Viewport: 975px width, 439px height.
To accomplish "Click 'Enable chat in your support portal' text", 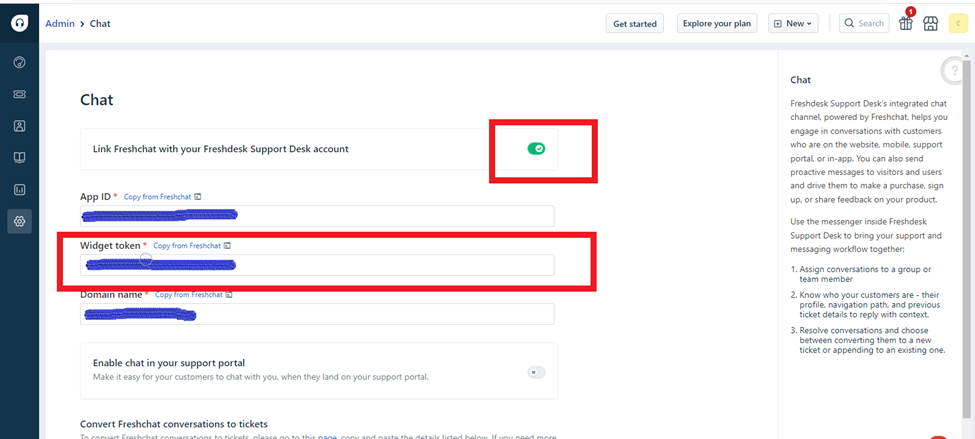I will tap(169, 363).
